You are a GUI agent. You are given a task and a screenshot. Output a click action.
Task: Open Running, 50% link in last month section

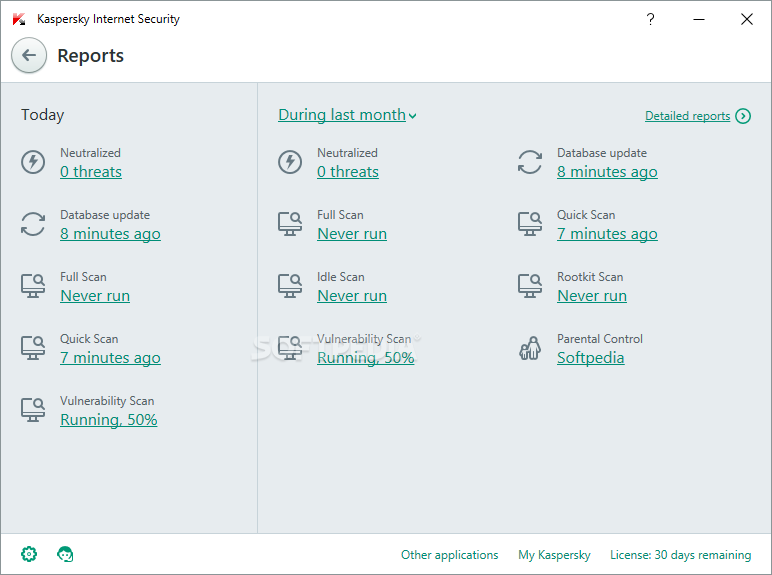coord(366,358)
